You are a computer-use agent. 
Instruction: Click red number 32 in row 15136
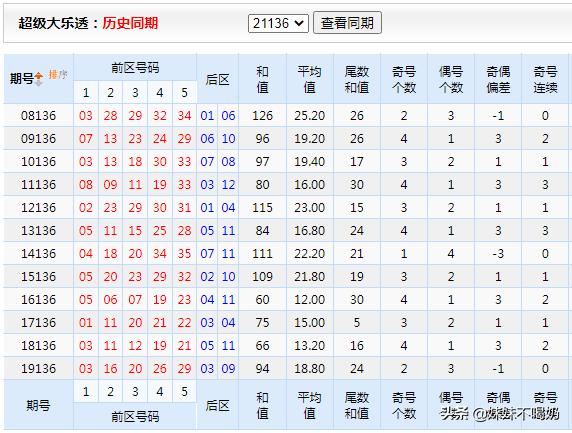(x=185, y=277)
